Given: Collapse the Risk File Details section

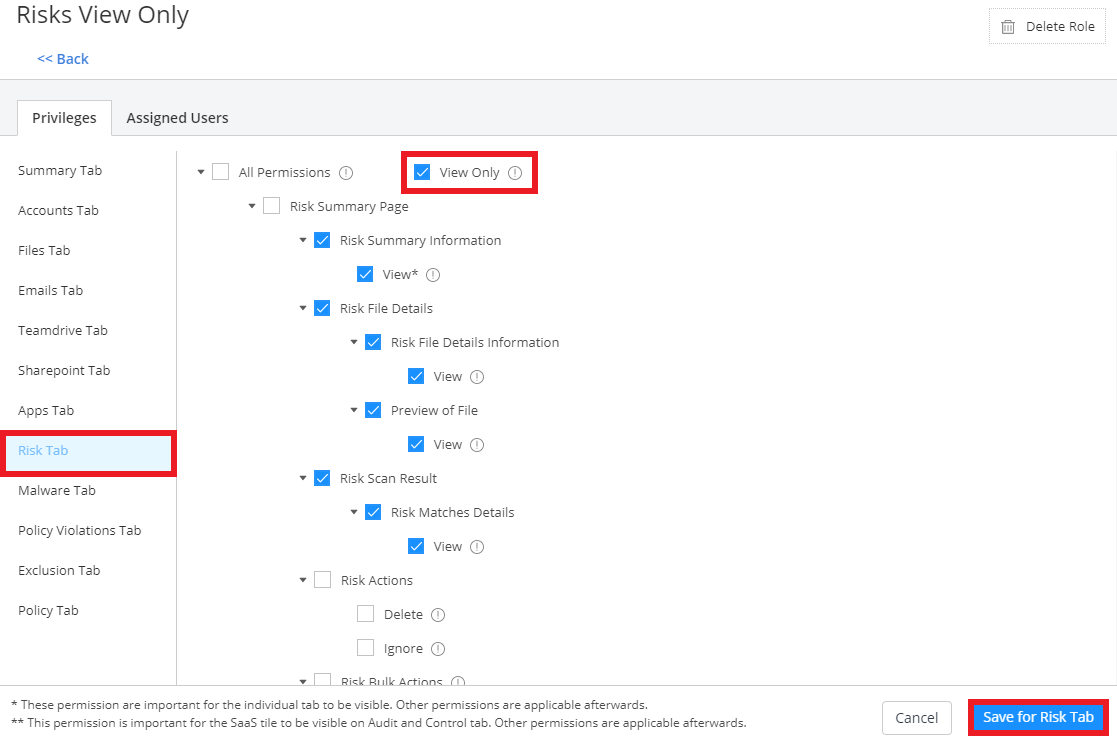Looking at the screenshot, I should [x=303, y=308].
